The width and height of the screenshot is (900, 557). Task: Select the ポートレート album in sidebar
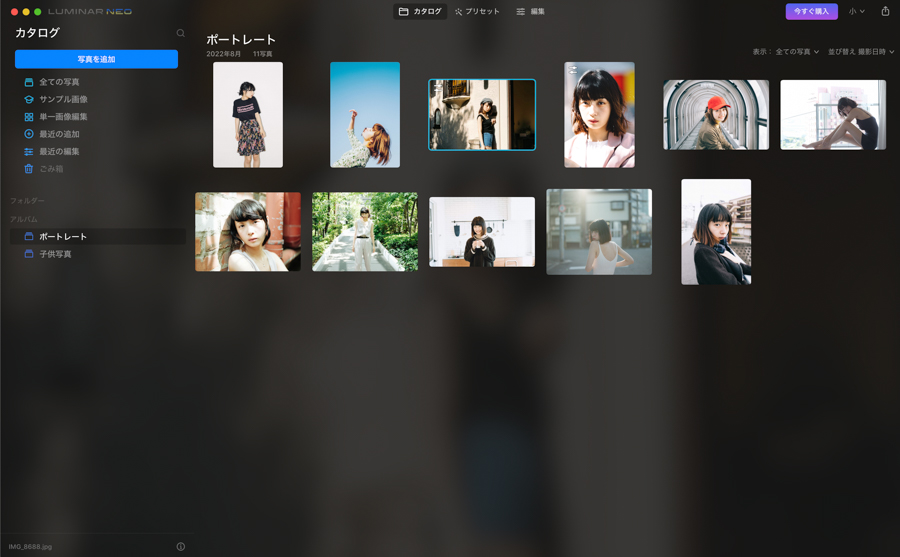(62, 237)
